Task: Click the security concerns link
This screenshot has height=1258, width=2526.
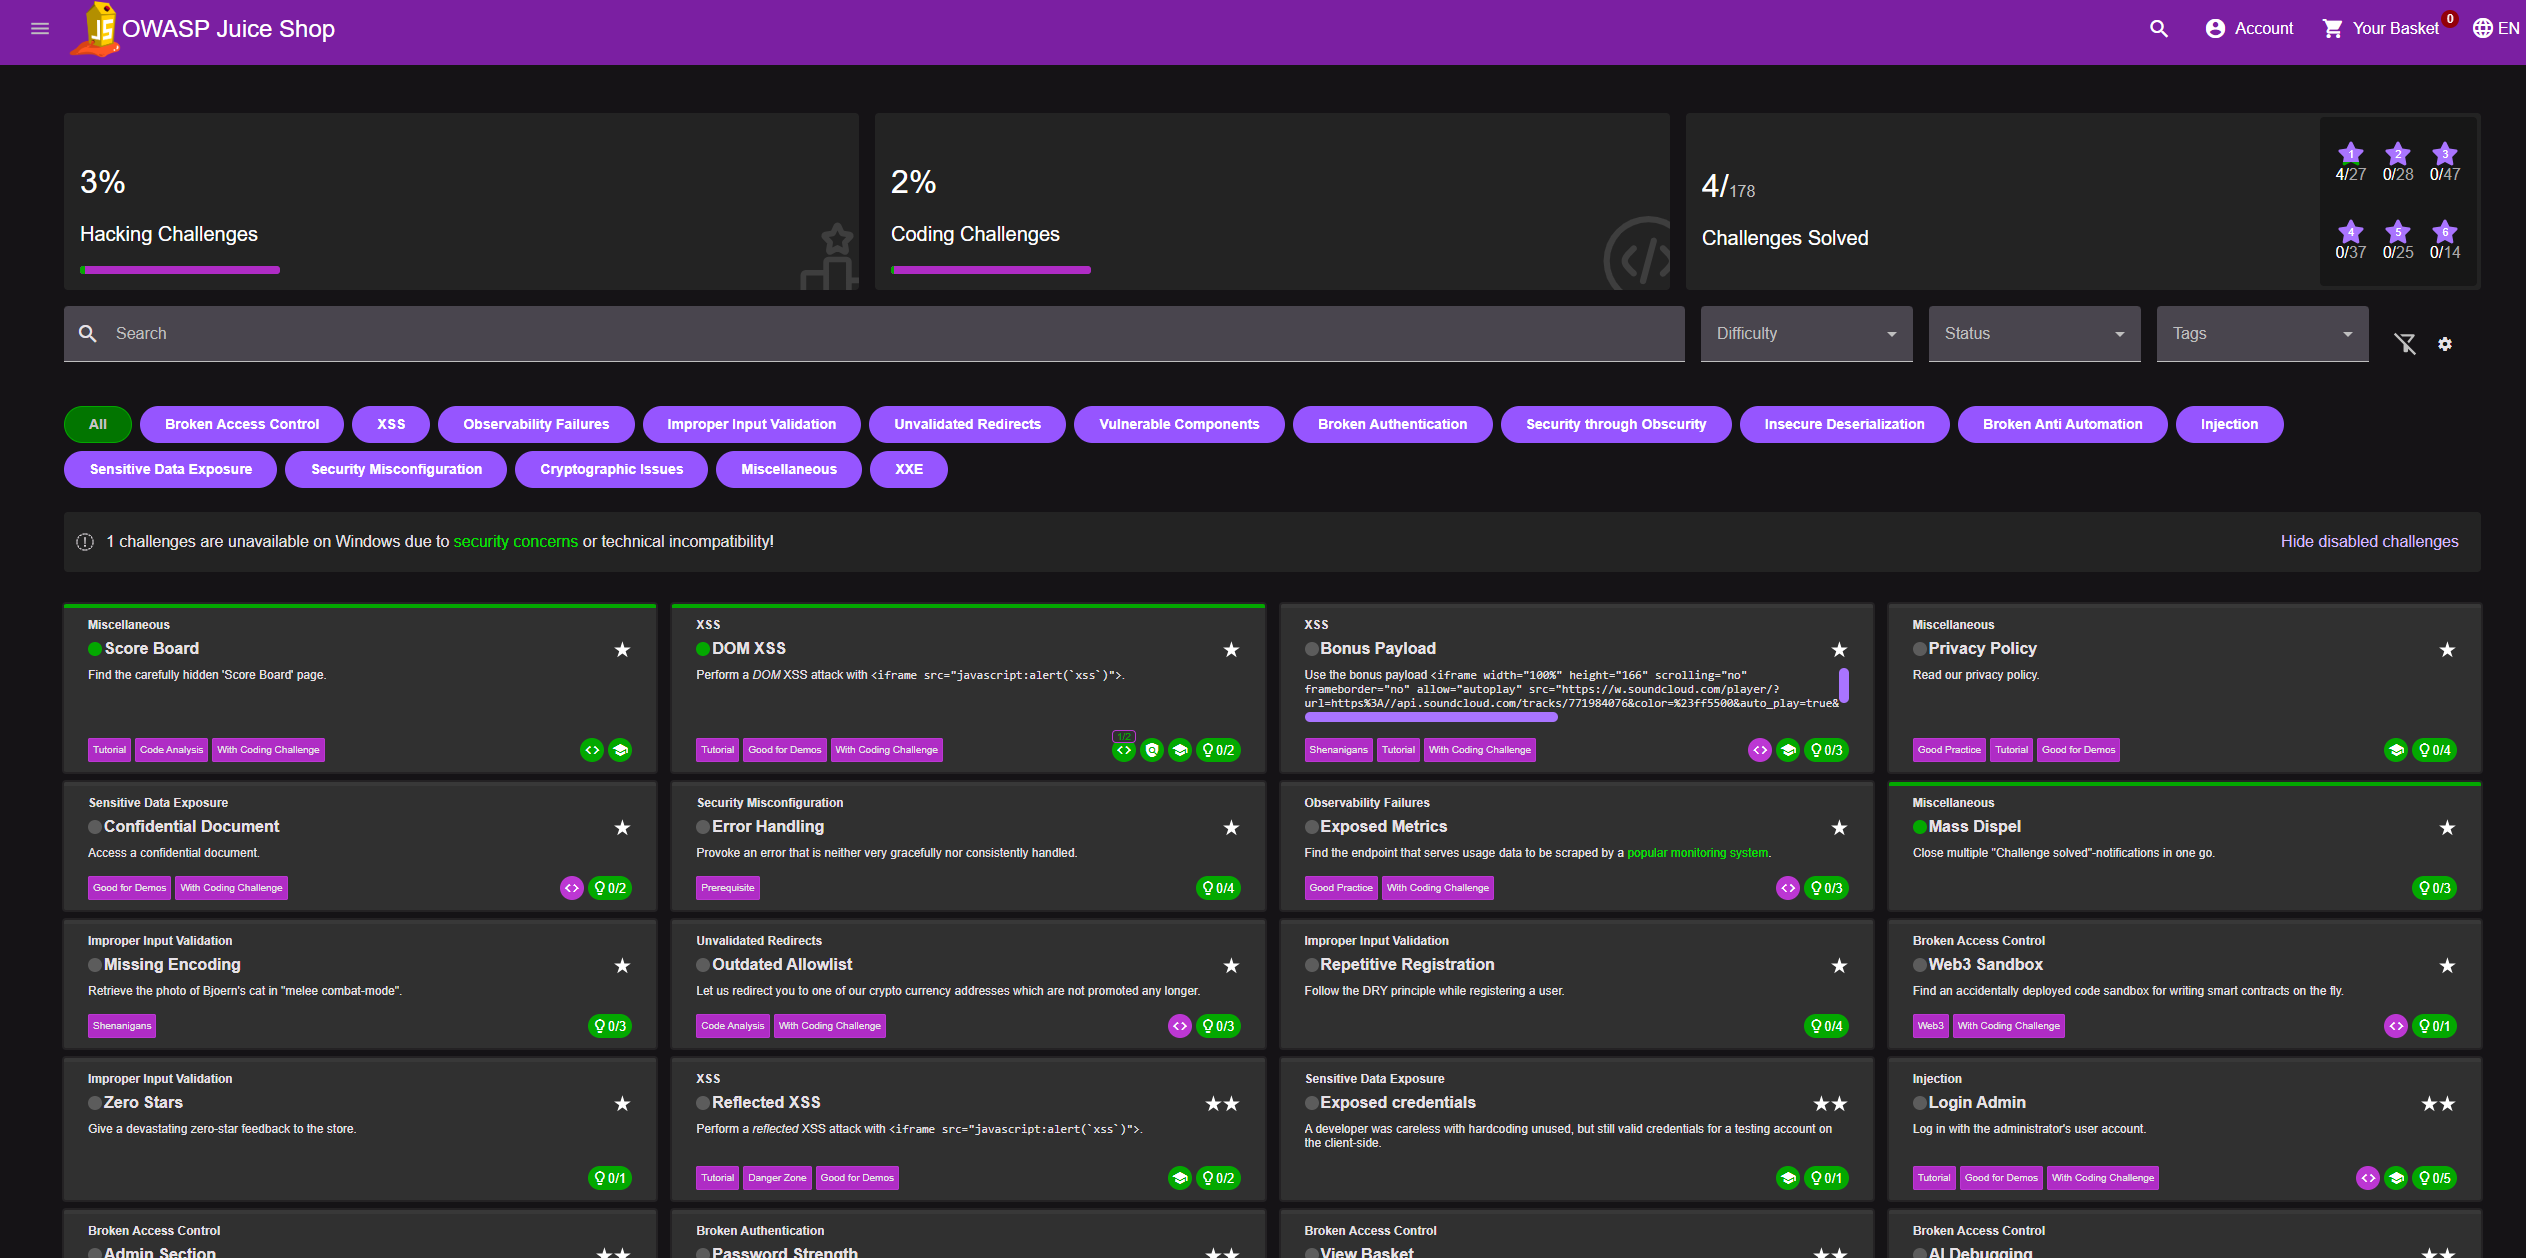Action: pos(515,542)
